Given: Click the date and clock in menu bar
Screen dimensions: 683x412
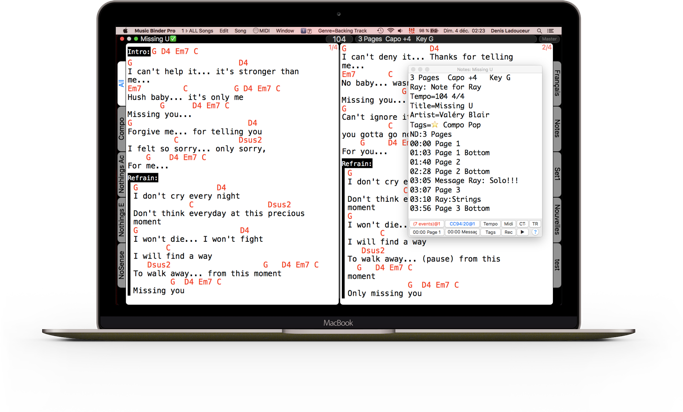Looking at the screenshot, I should pyautogui.click(x=464, y=31).
